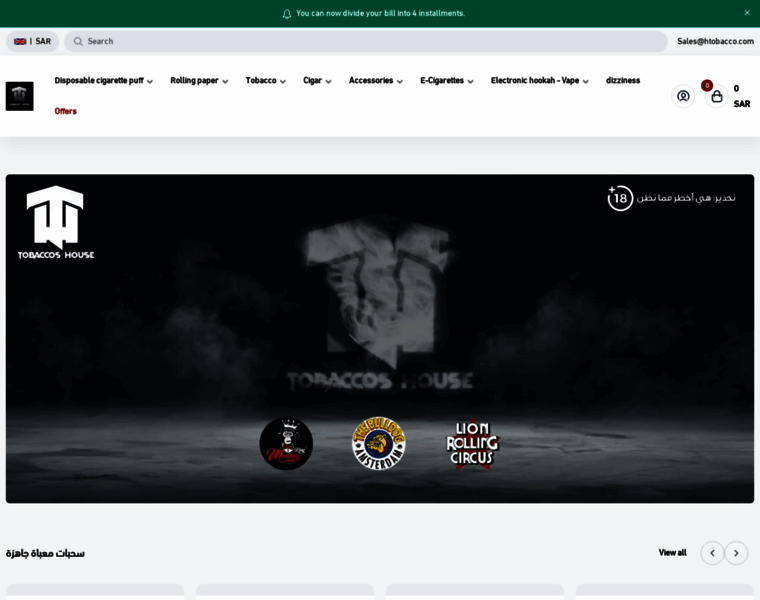The width and height of the screenshot is (760, 600).
Task: Click the search magnifier icon
Action: 78,42
